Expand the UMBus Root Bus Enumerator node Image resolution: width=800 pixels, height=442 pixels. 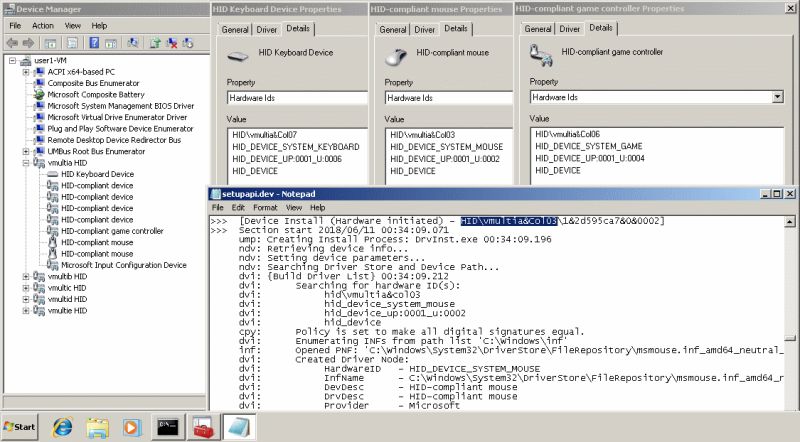coord(26,152)
